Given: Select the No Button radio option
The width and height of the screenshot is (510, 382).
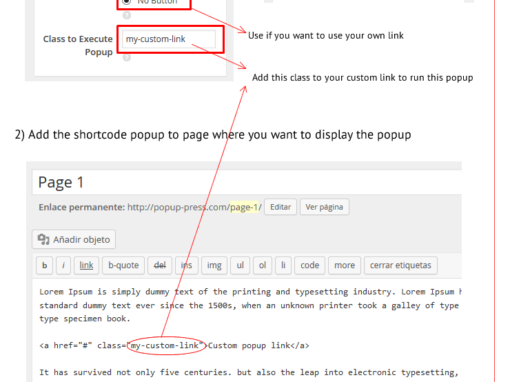Looking at the screenshot, I should coord(126,2).
